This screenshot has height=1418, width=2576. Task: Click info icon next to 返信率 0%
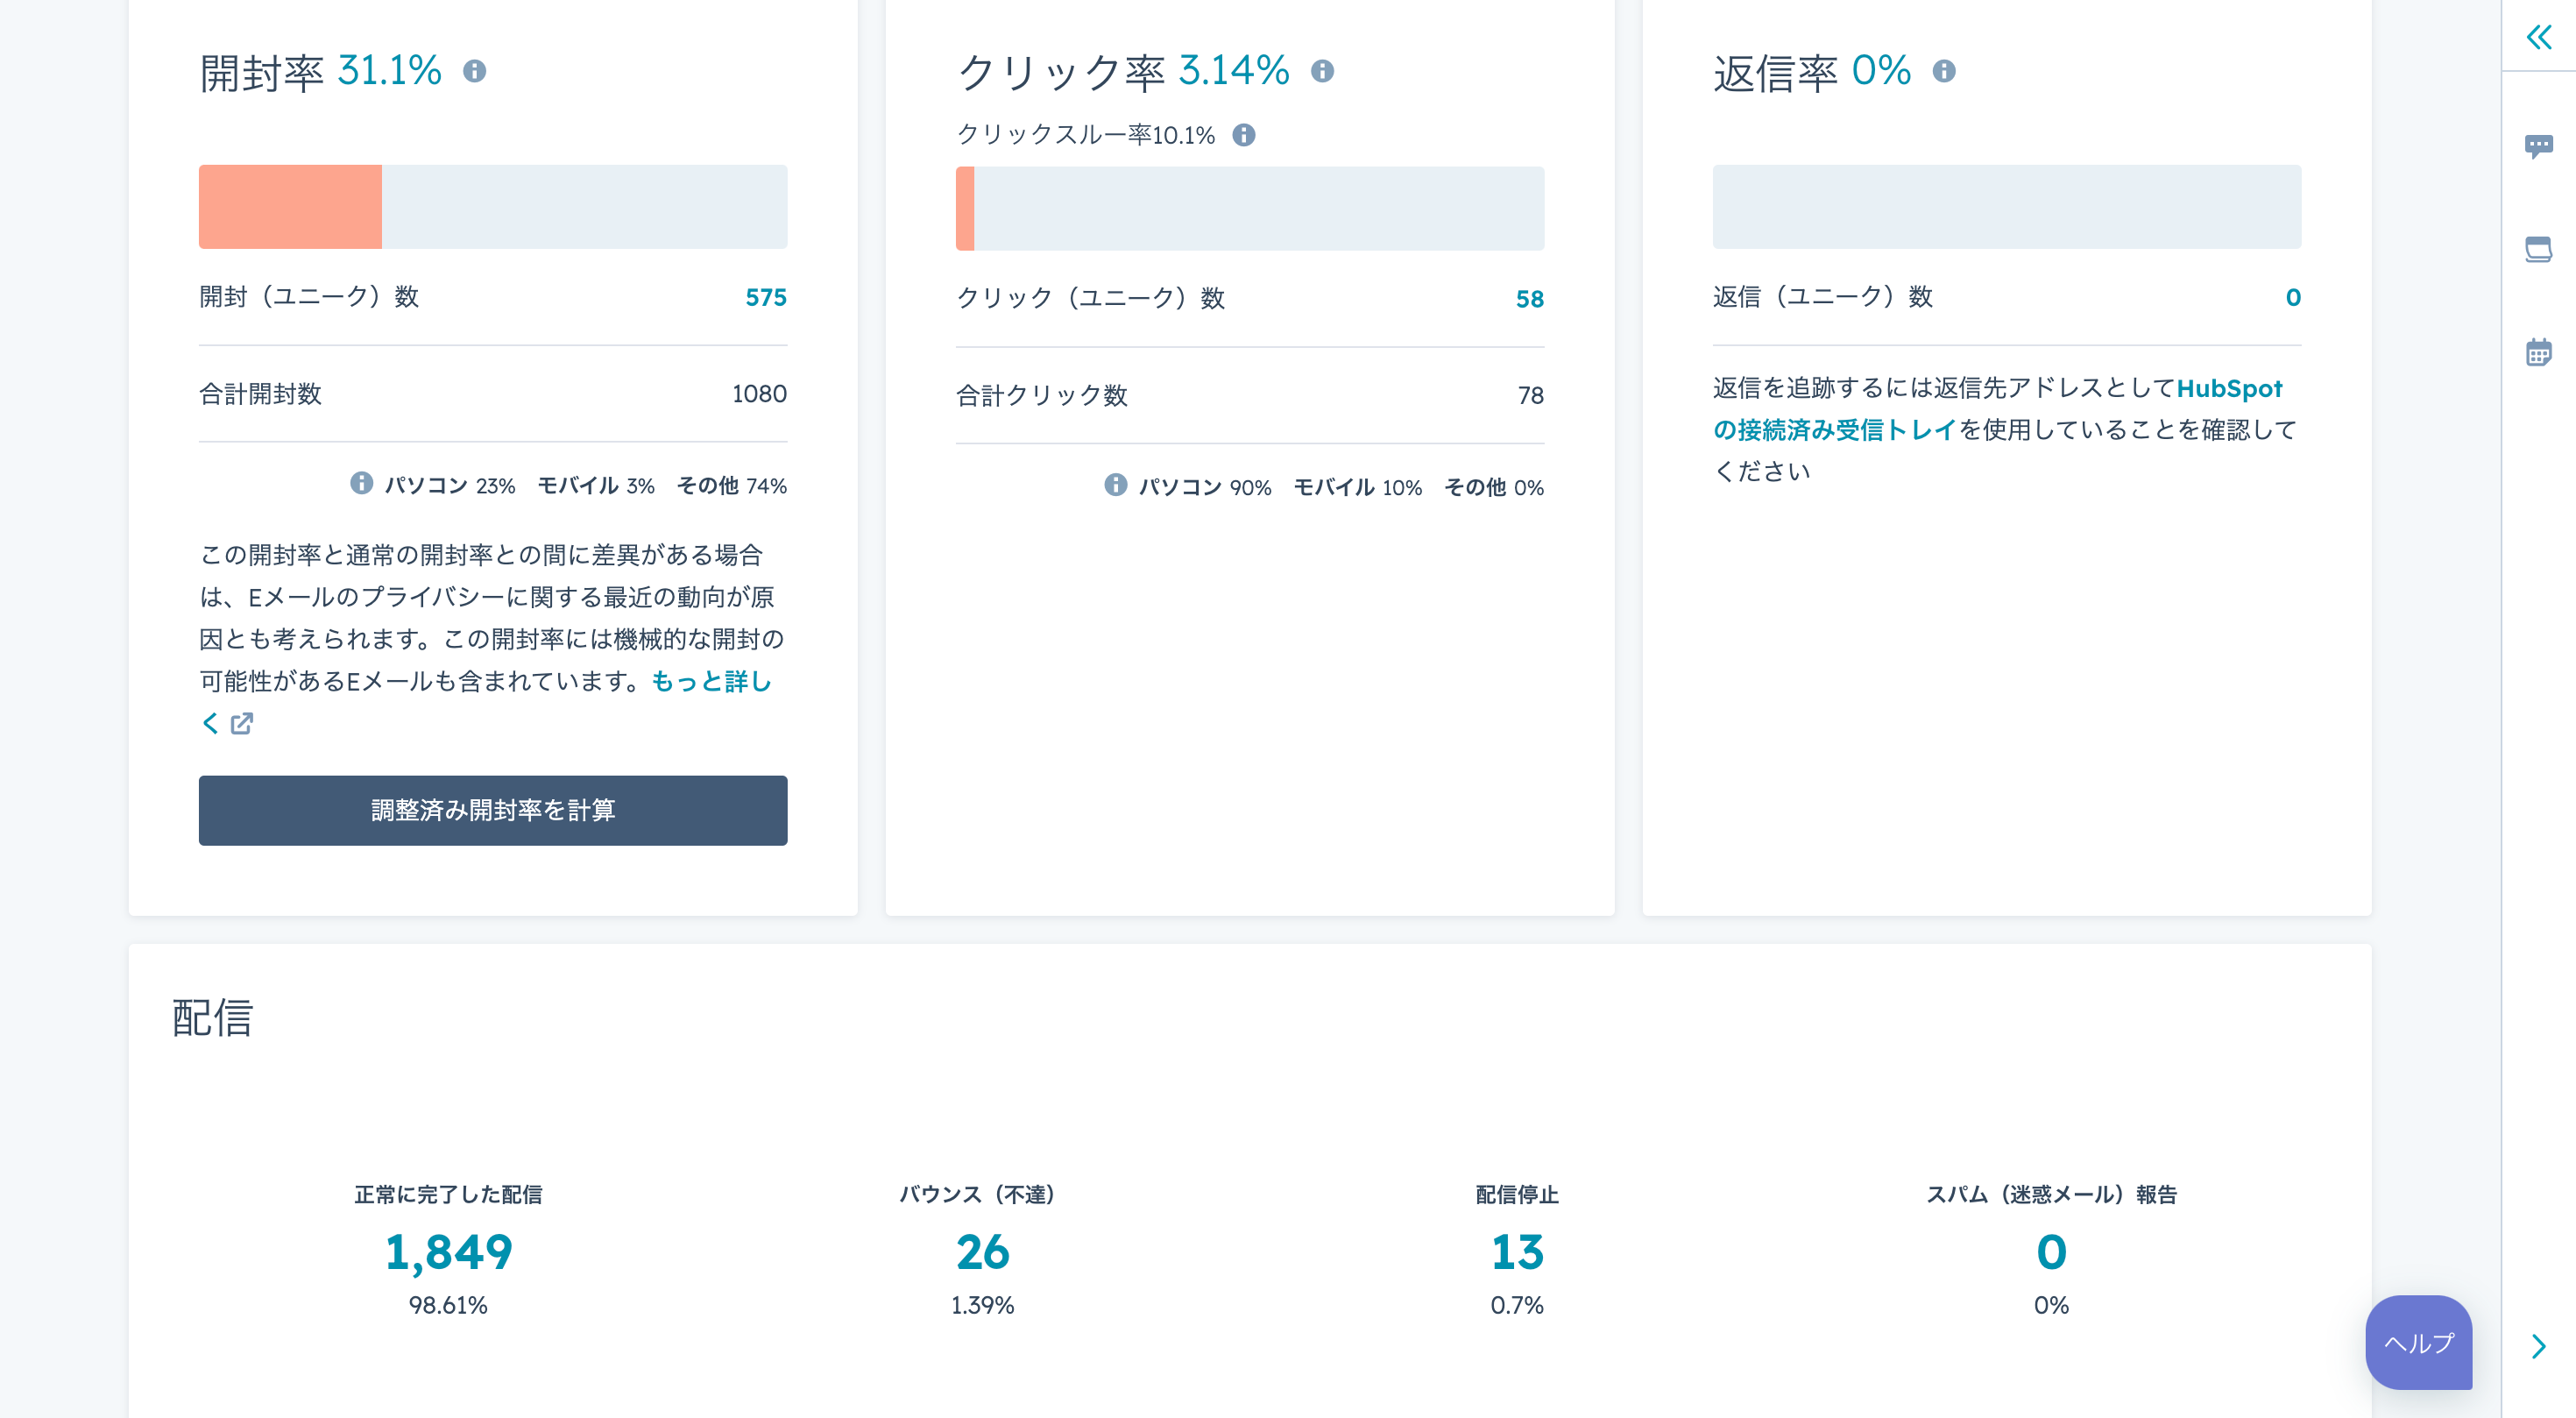(1944, 71)
